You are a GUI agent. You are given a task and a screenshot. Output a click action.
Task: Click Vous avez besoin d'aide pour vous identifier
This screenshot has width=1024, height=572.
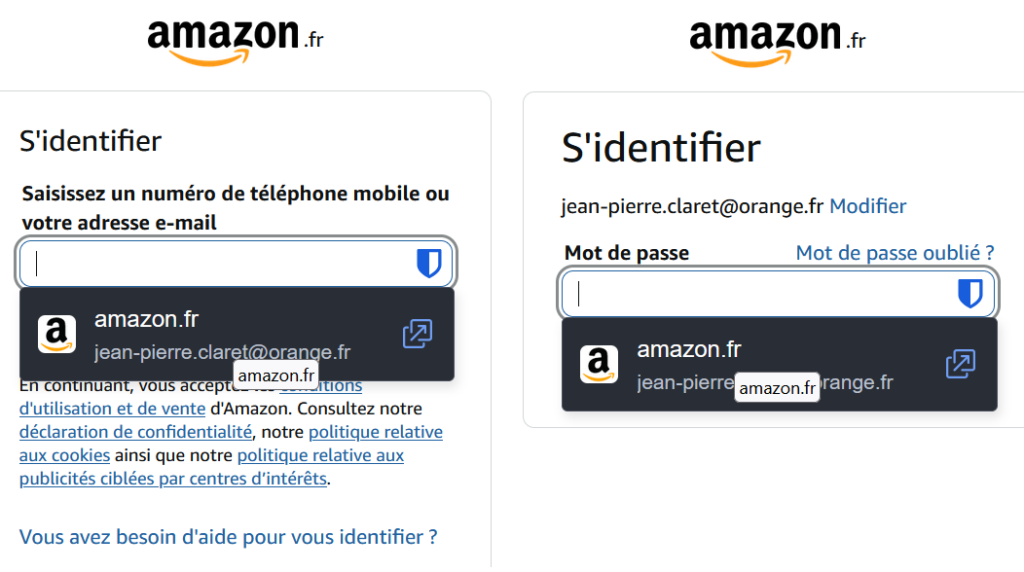coord(228,537)
